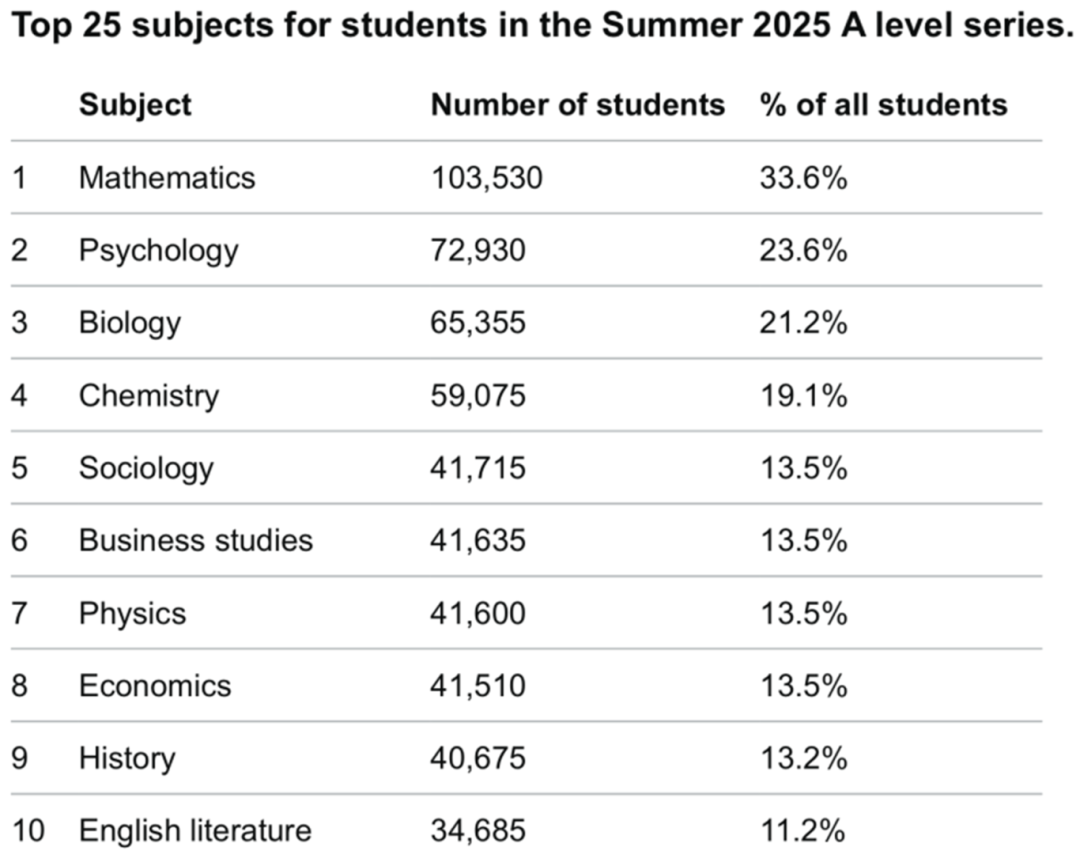Viewport: 1080px width, 862px height.
Task: Click the 59,075 student count value
Action: pyautogui.click(x=477, y=396)
